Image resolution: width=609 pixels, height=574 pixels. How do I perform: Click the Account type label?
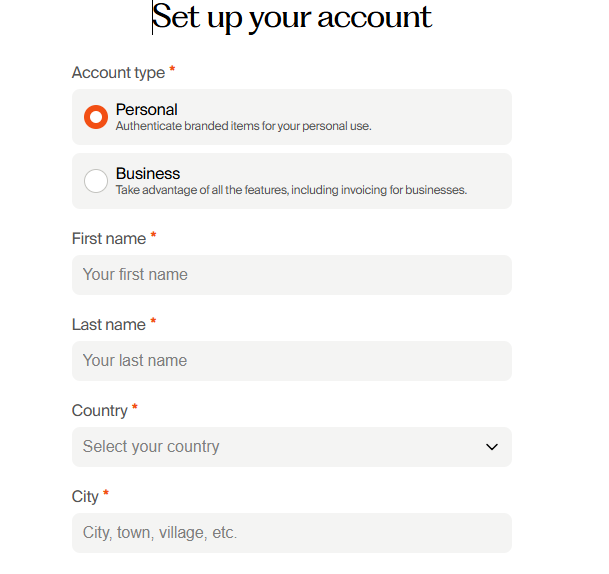[118, 73]
